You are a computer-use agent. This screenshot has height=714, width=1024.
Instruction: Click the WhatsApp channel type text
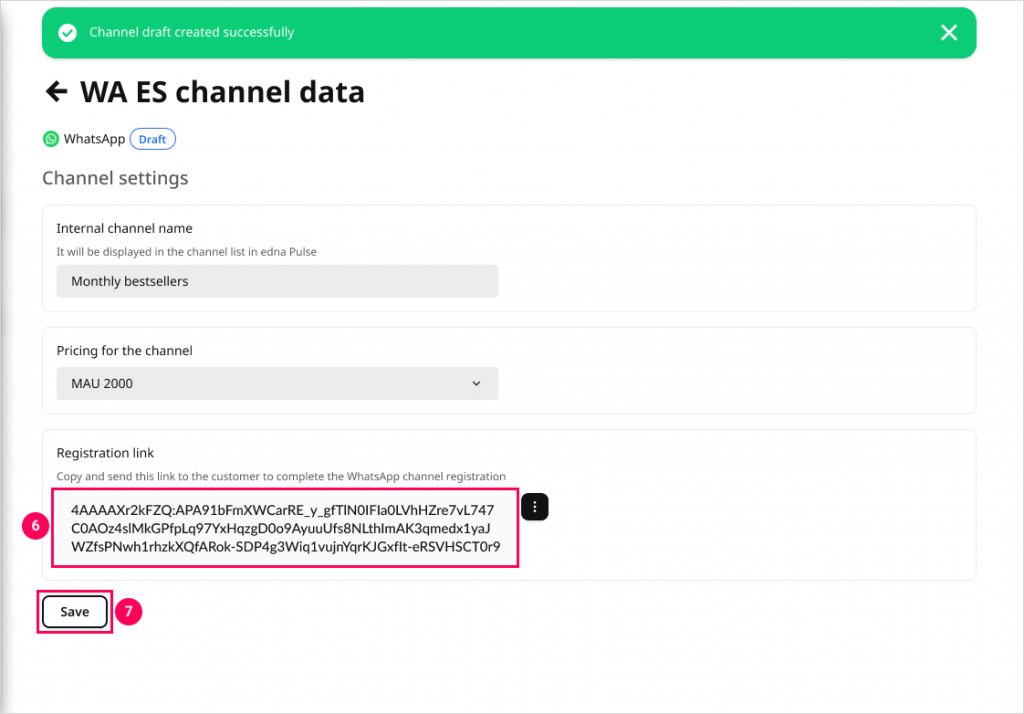(94, 139)
